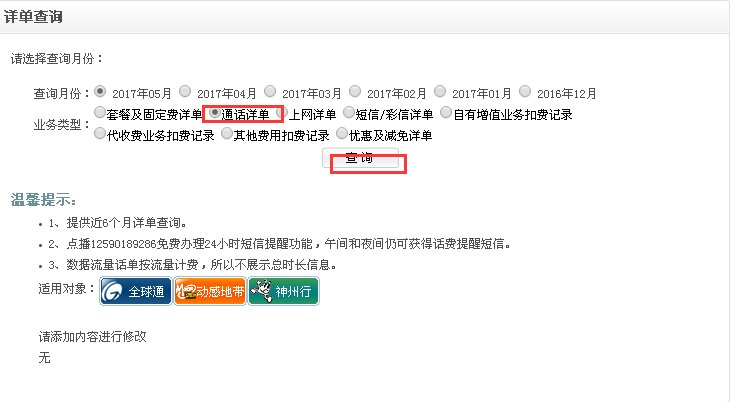Click the 请选择查询月份 label
752x402 pixels.
(57, 59)
